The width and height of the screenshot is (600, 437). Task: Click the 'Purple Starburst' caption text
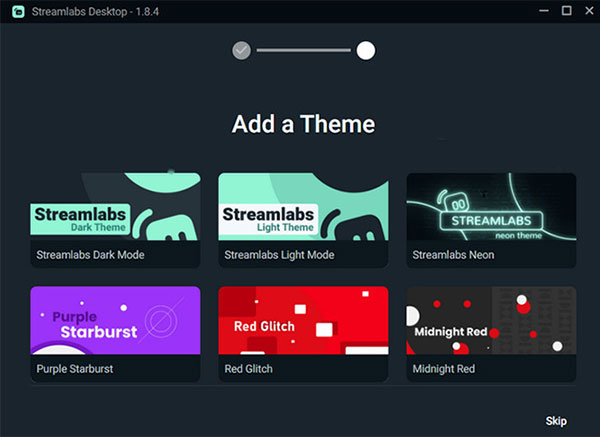[x=75, y=369]
